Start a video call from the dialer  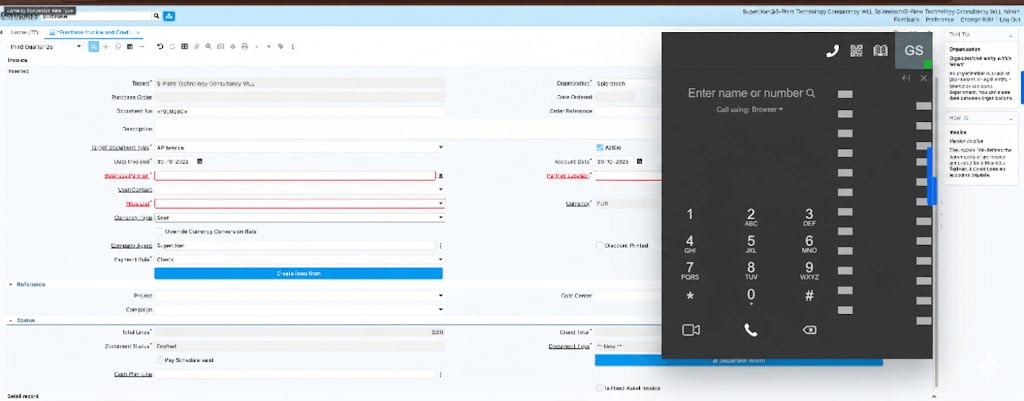[x=691, y=330]
